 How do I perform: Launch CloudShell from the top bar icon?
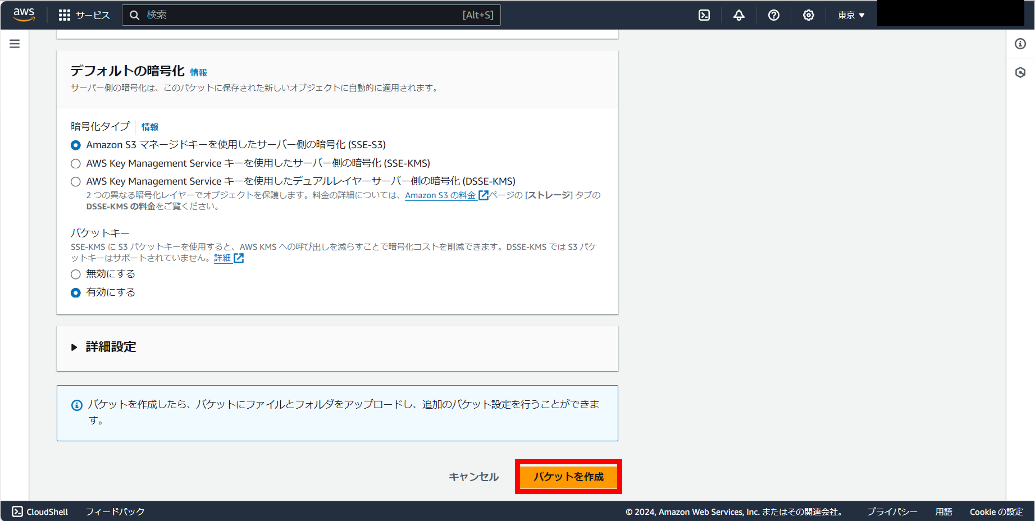(x=704, y=15)
